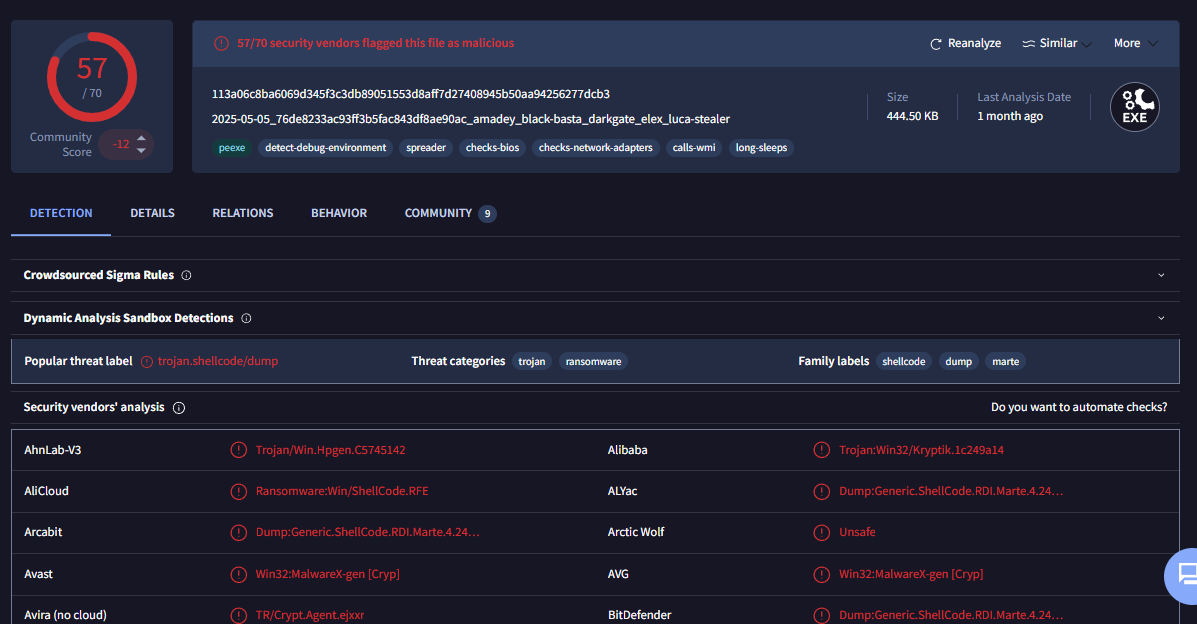Switch to the Details tab
The width and height of the screenshot is (1197, 624).
click(x=152, y=213)
